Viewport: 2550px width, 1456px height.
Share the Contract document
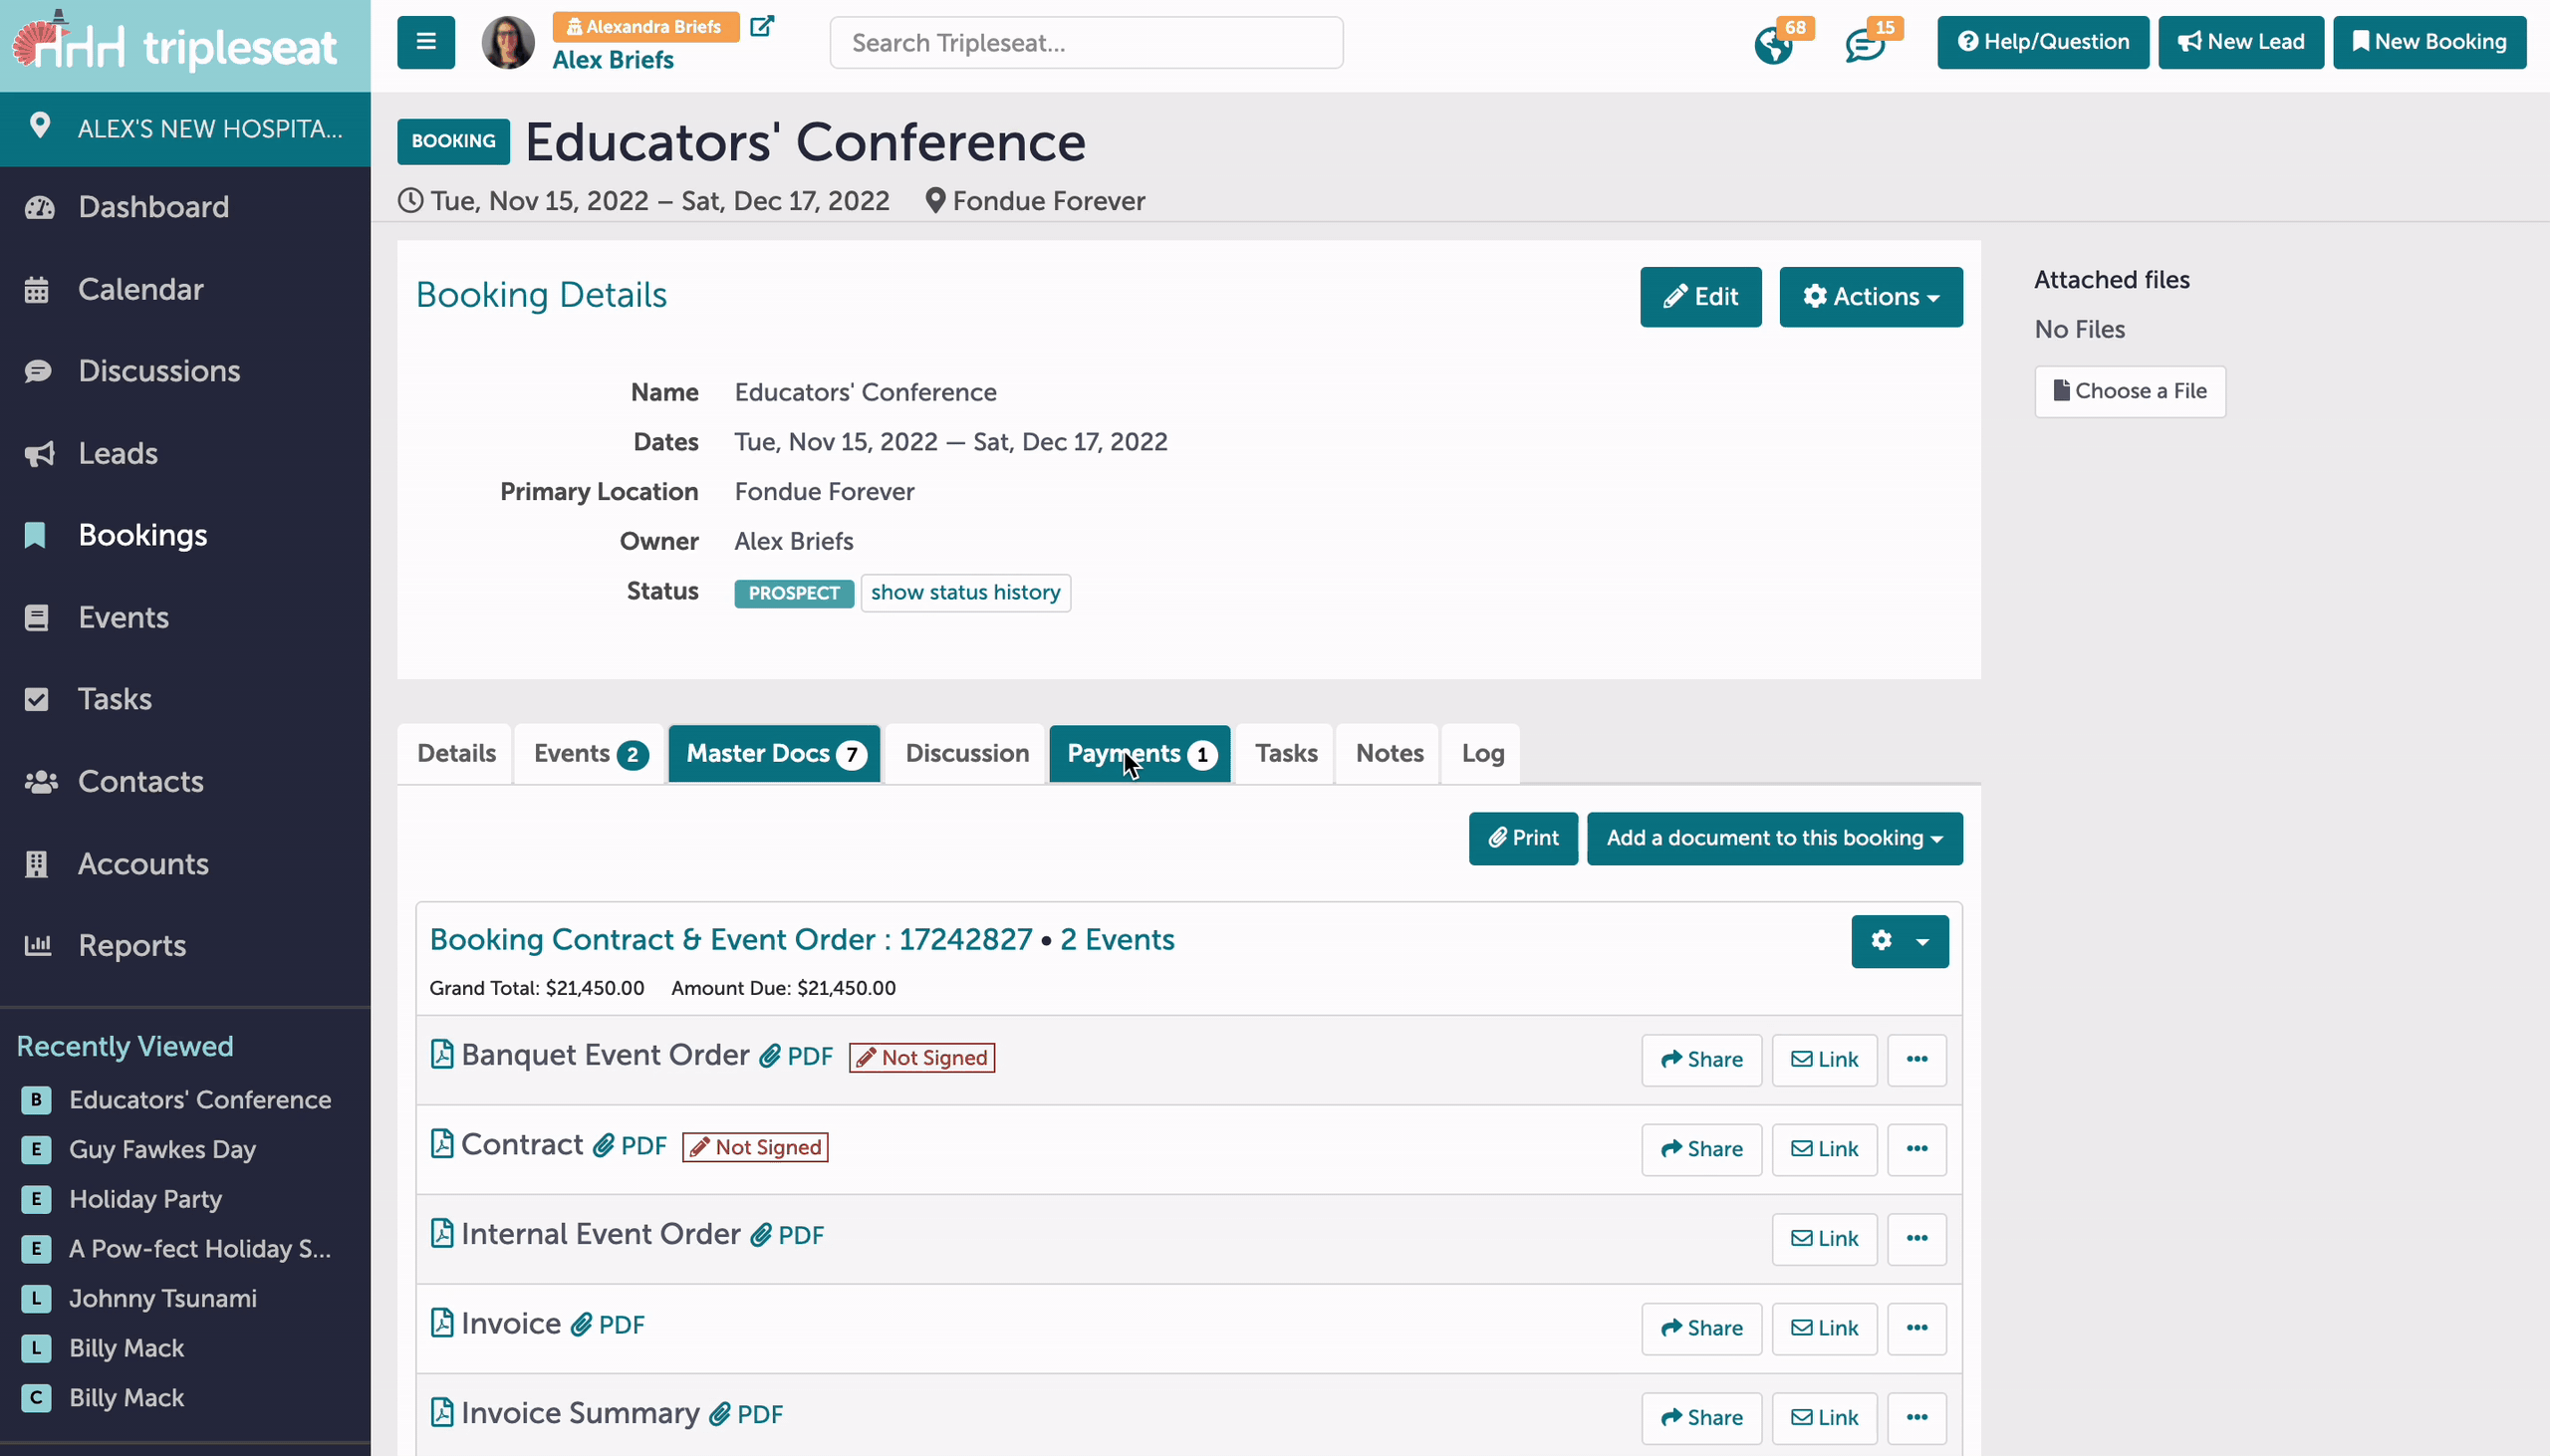click(1701, 1149)
